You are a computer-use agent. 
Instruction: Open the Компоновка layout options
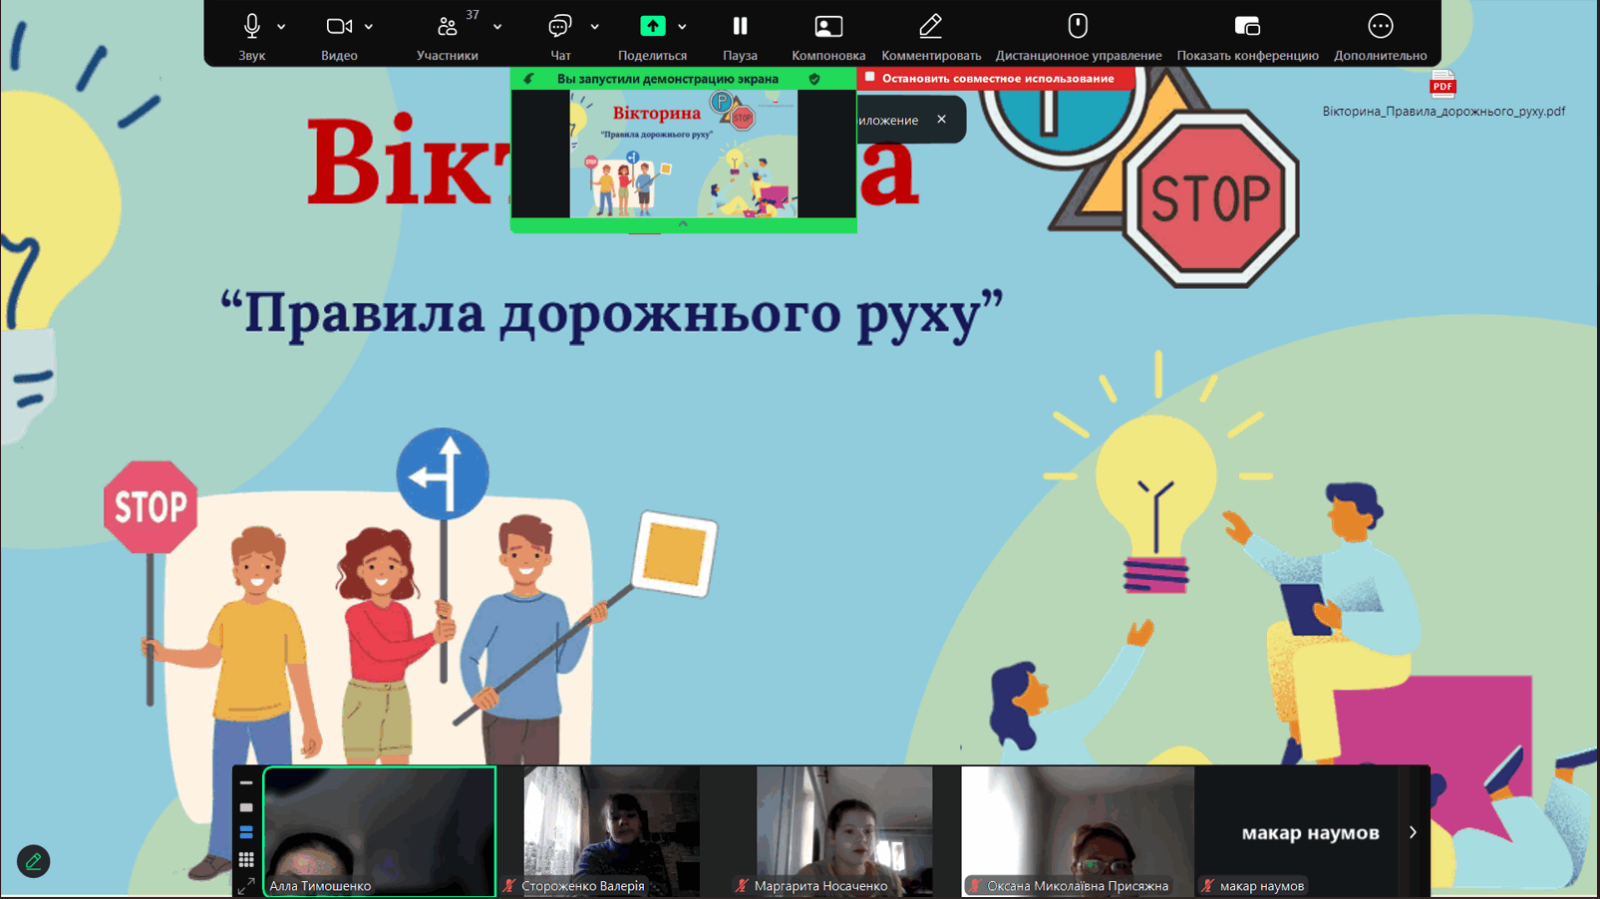tap(828, 27)
